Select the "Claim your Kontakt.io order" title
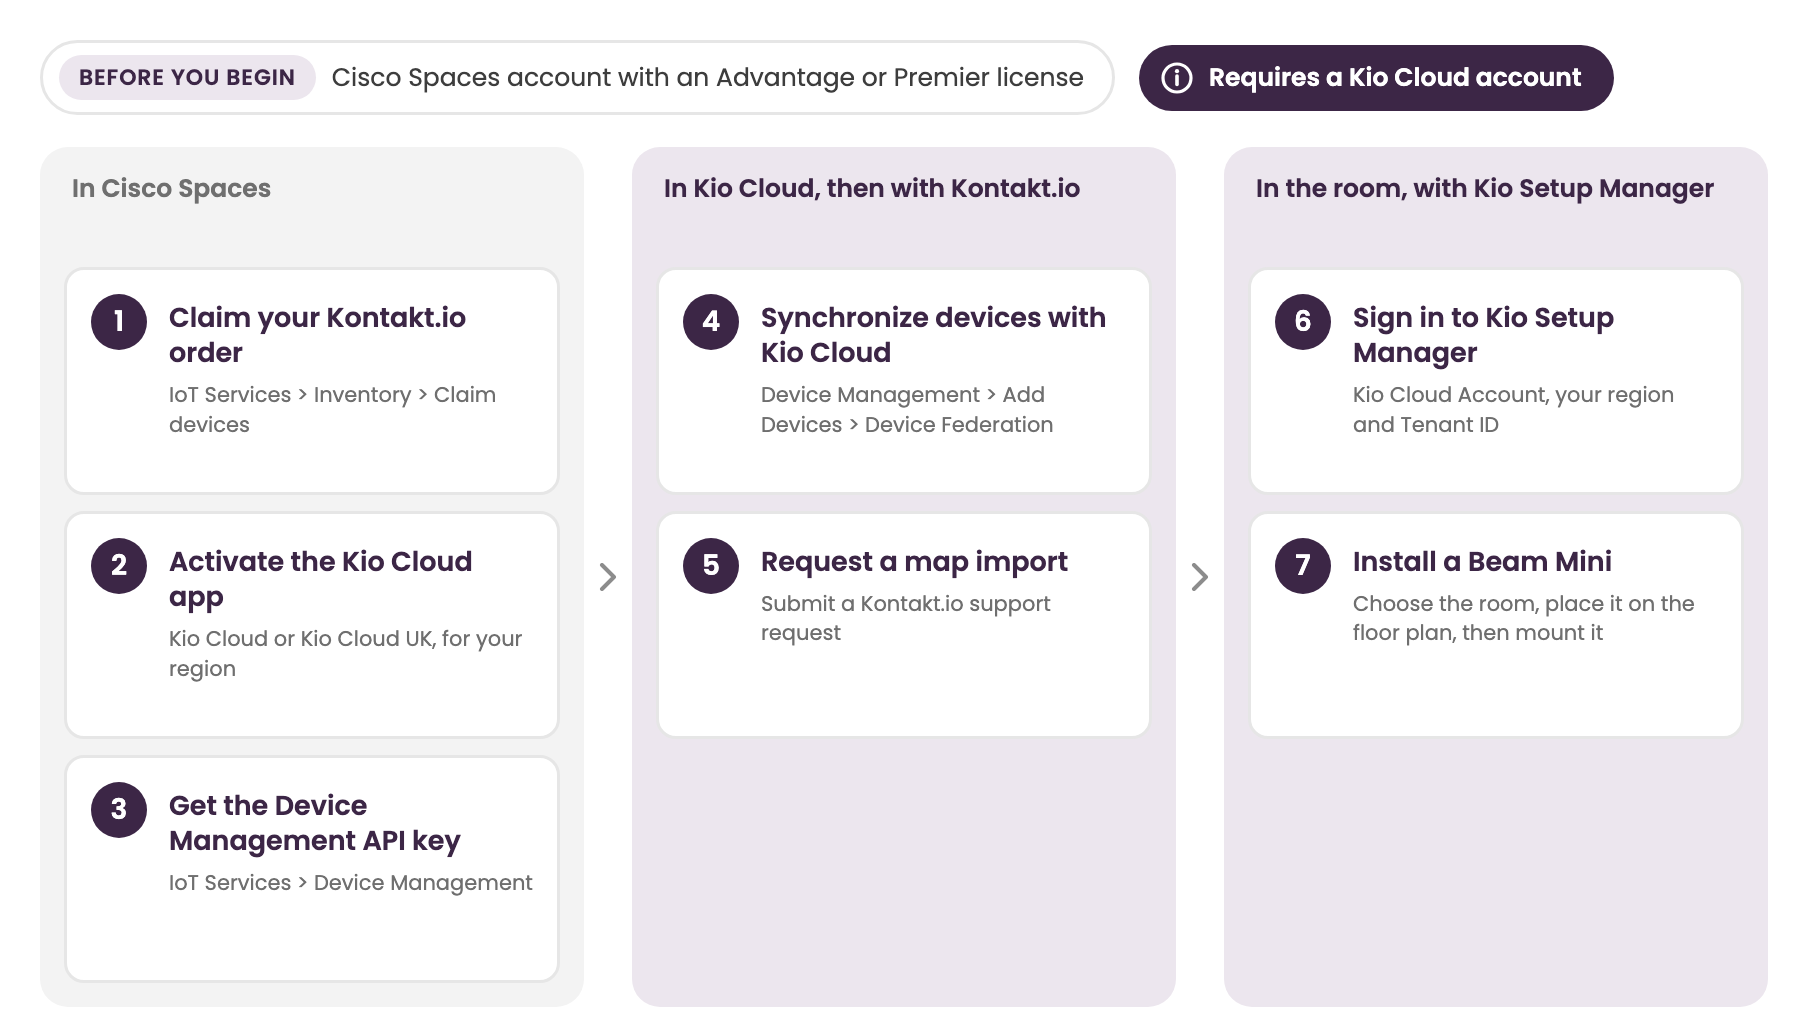1808x1036 pixels. [317, 335]
